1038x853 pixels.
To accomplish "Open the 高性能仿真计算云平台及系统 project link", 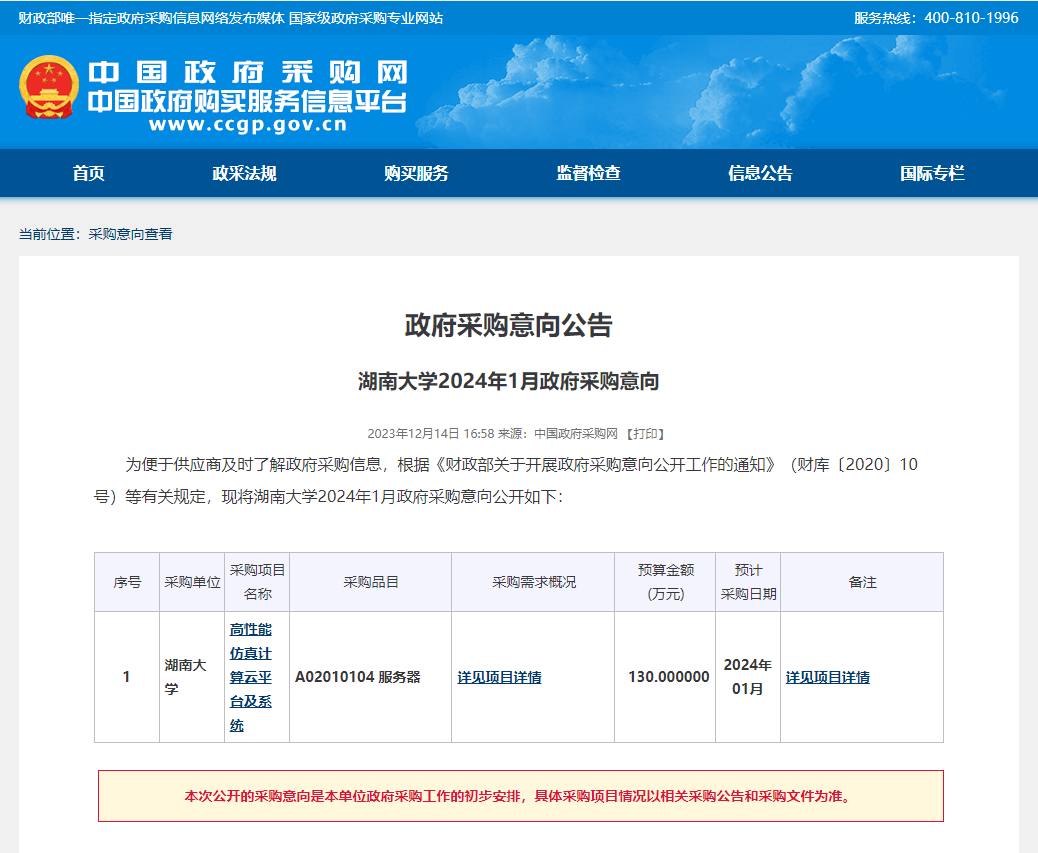I will tap(251, 677).
